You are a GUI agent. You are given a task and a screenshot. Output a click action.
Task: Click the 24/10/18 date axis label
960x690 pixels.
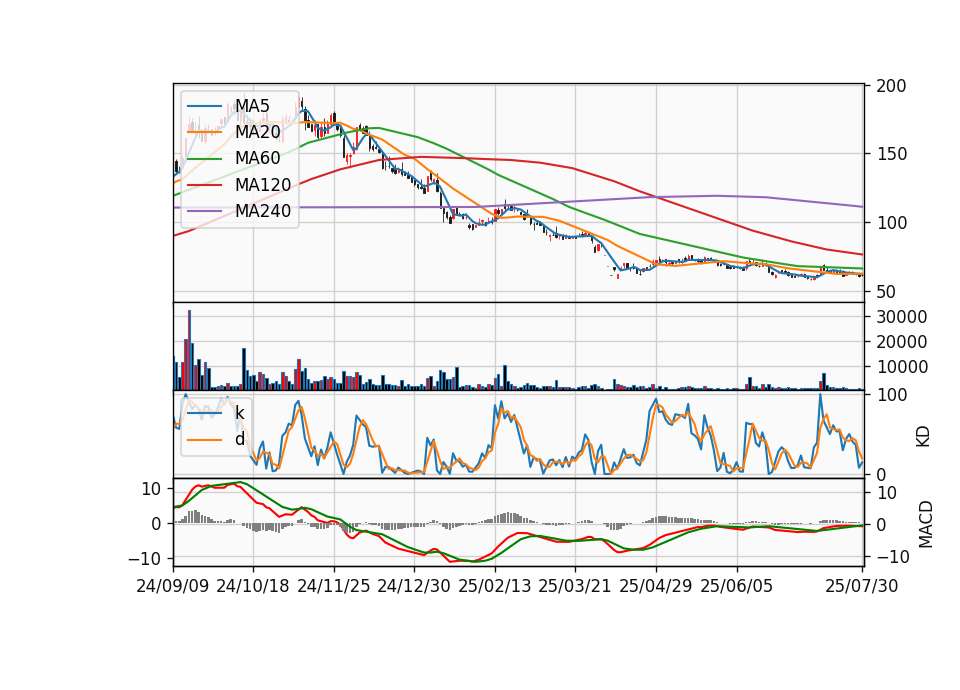(x=253, y=586)
